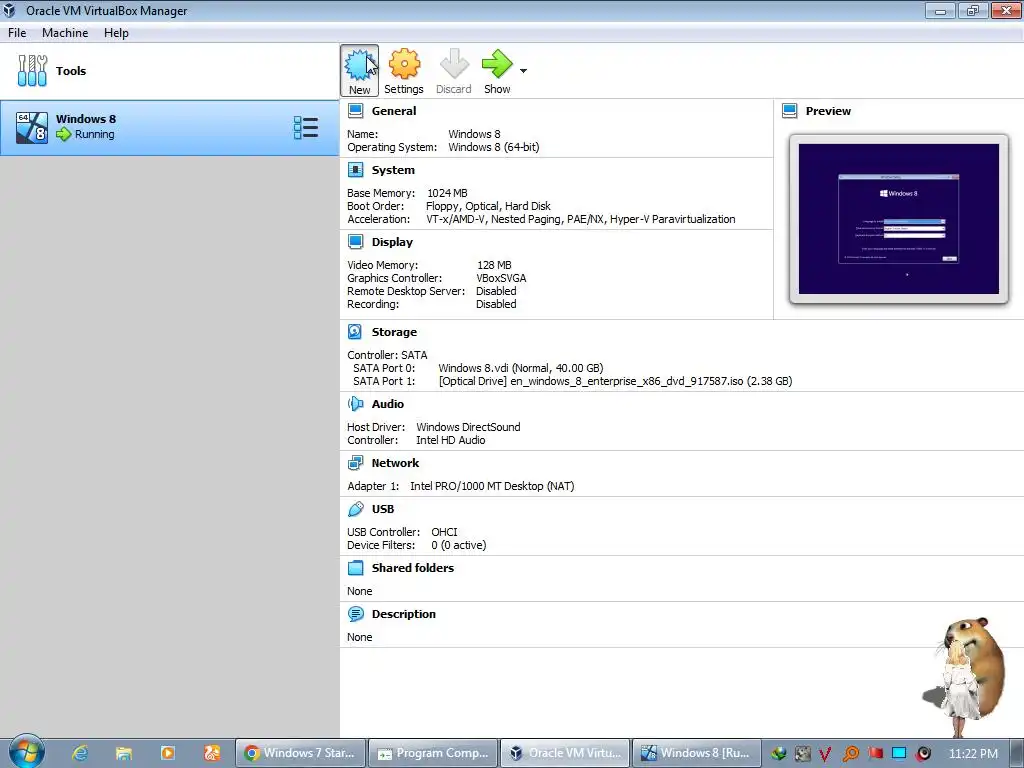
Task: Click the Floppy, Optical, Hard Disk boot order
Action: point(488,206)
